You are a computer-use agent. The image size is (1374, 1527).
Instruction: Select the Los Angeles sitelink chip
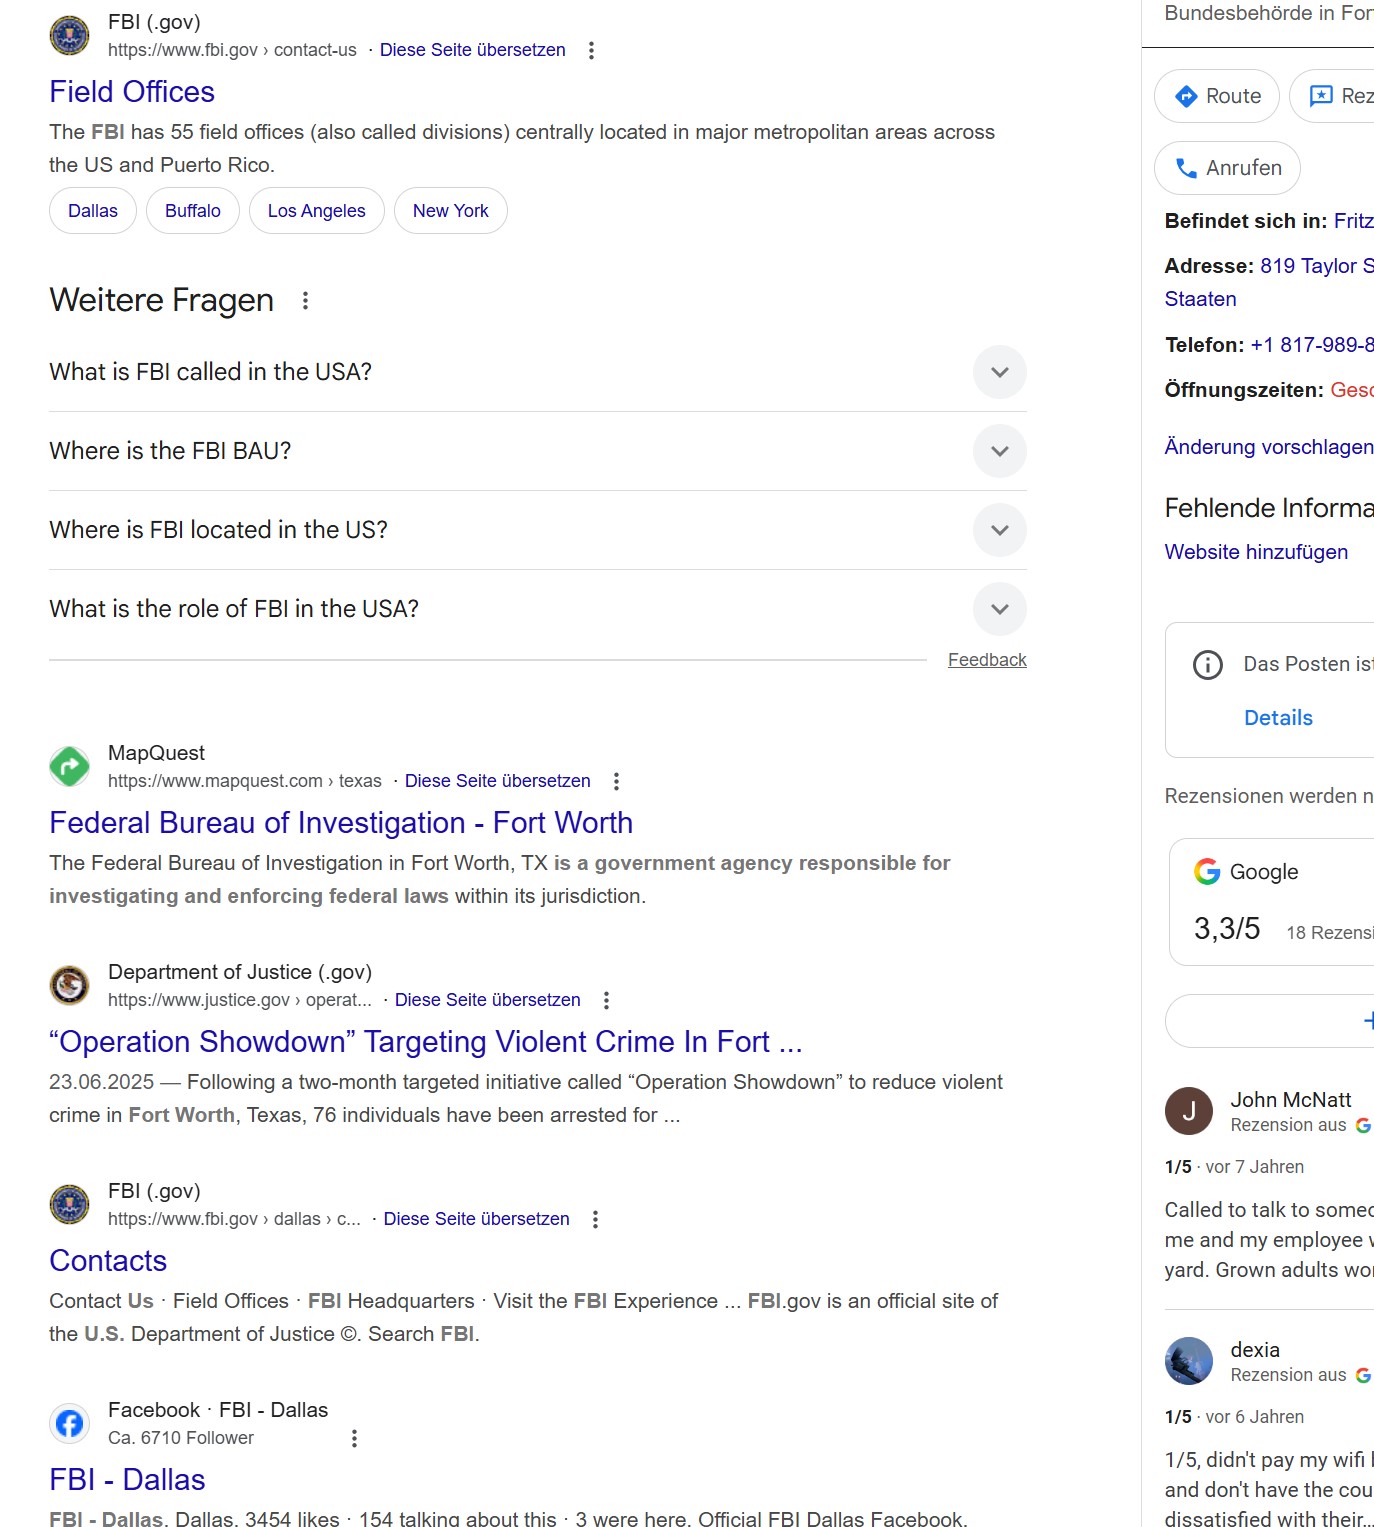[317, 211]
